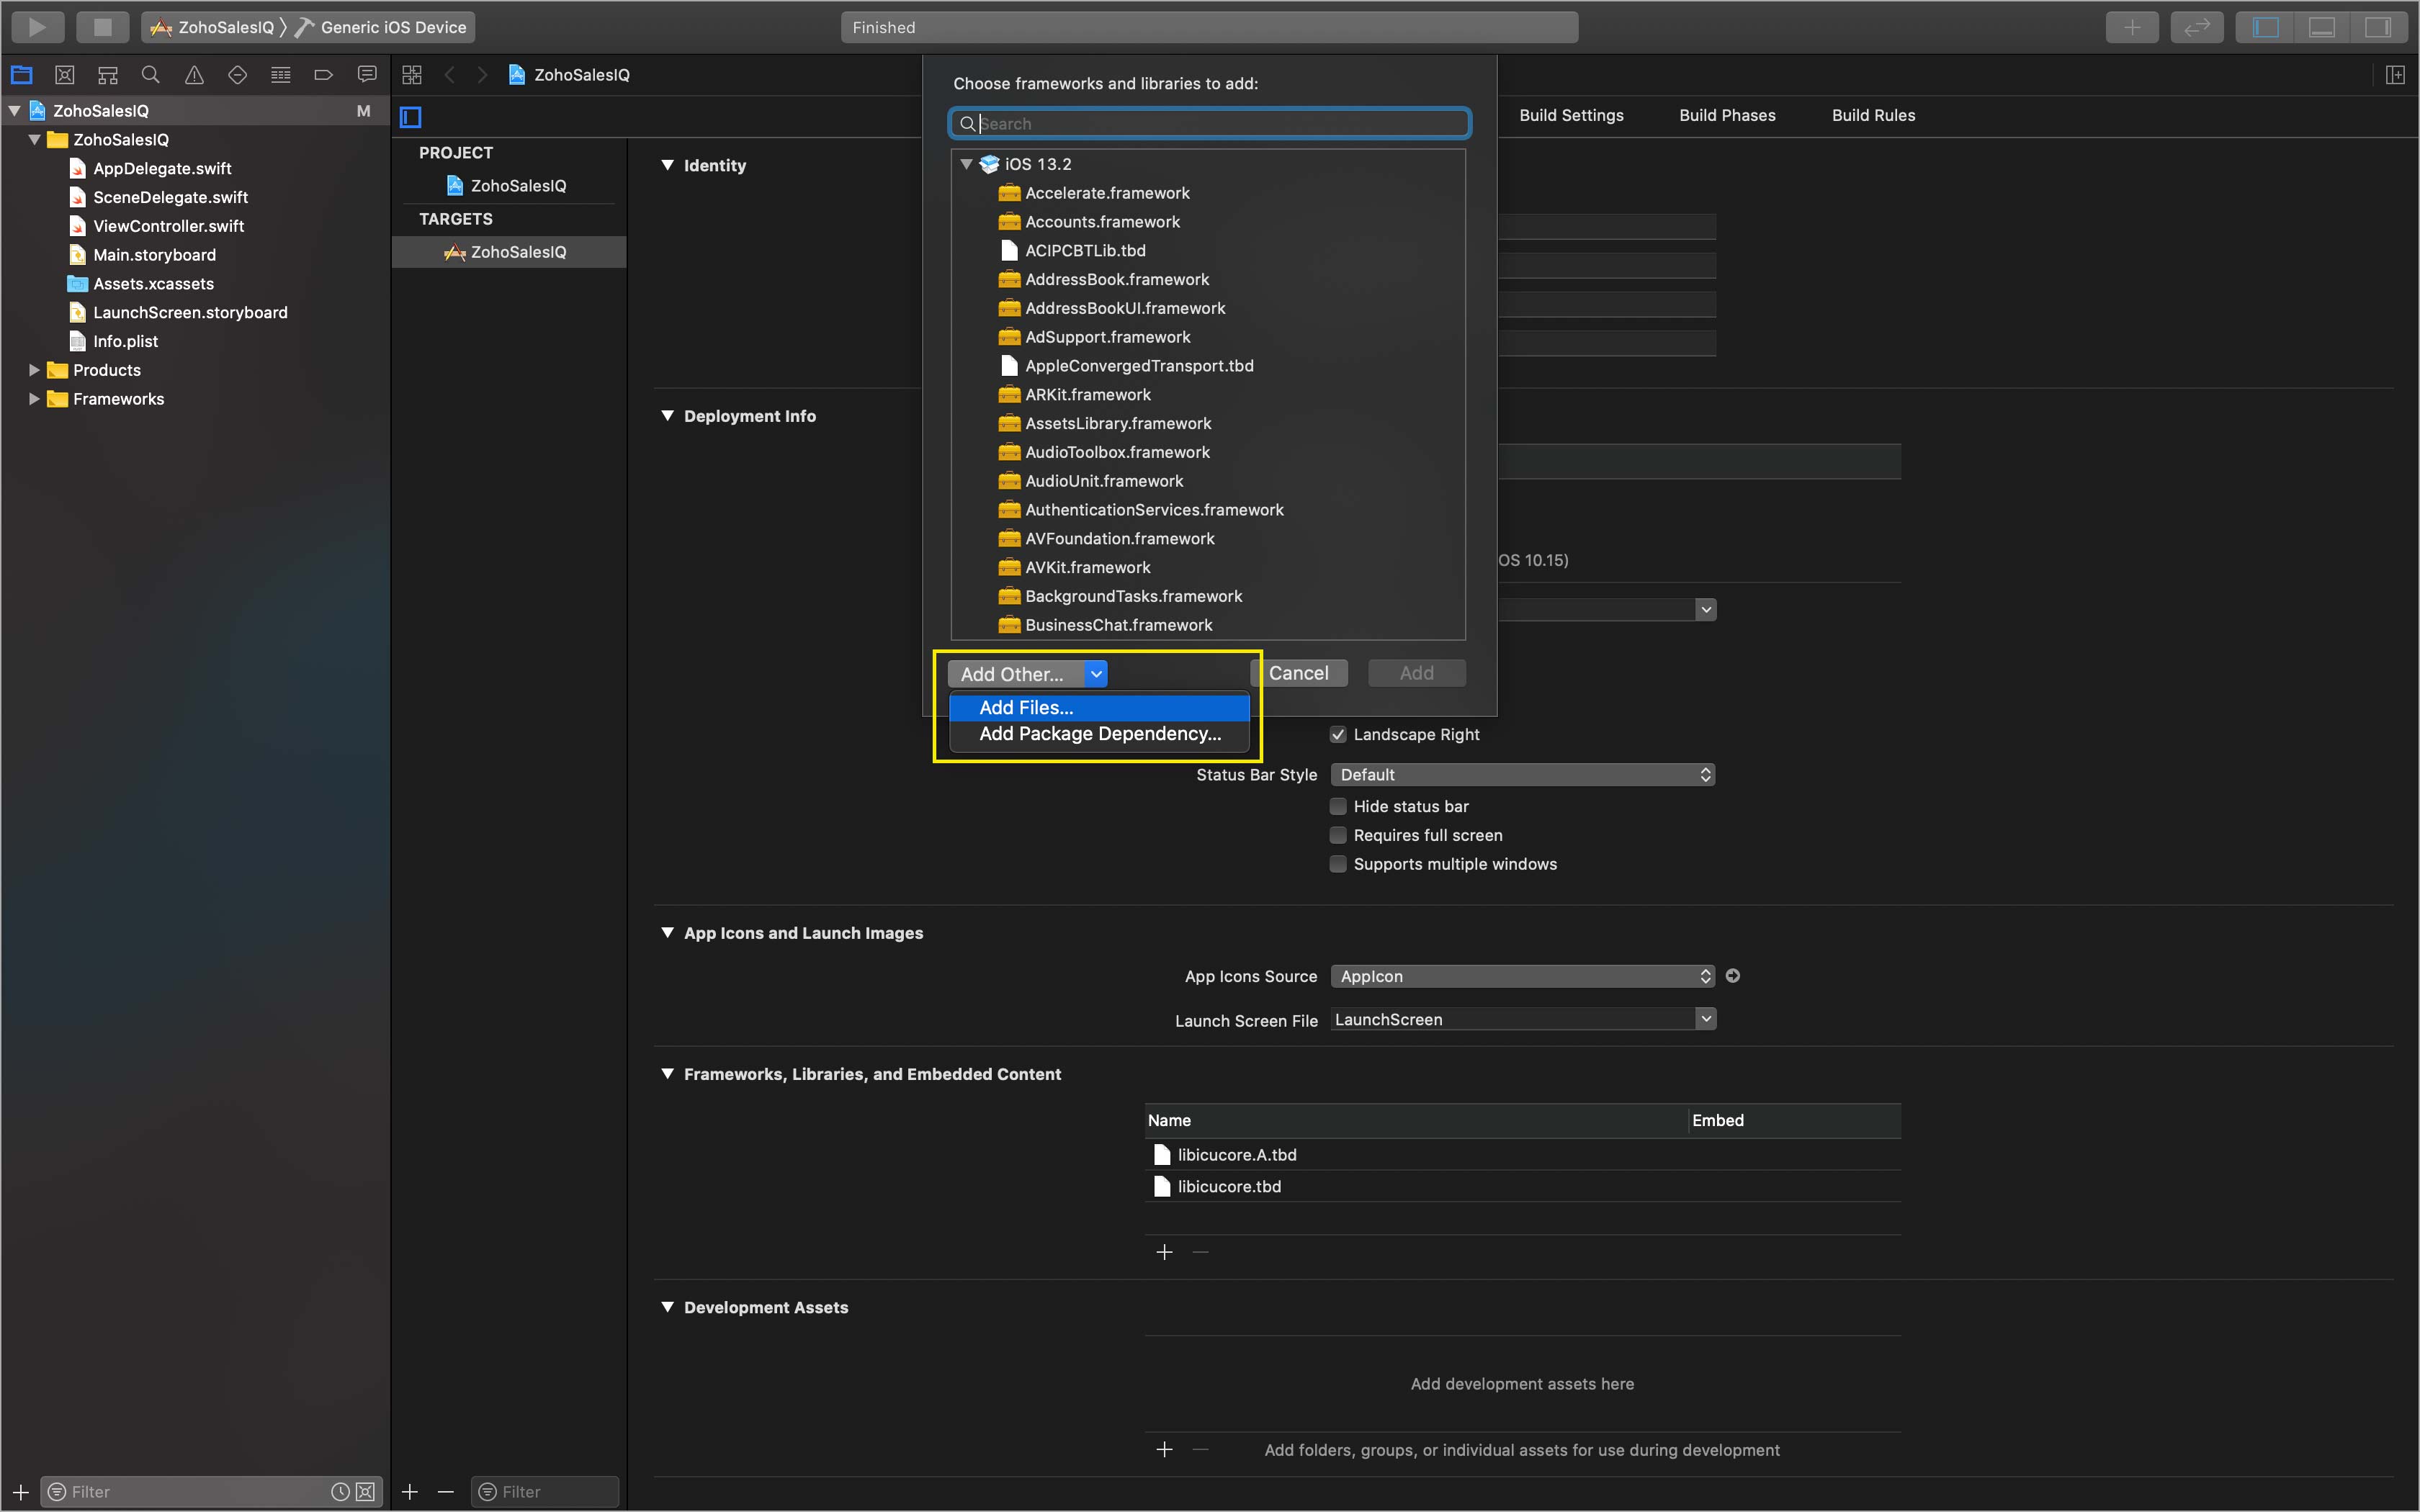The image size is (2420, 1512).
Task: Show the debug area panel
Action: [x=2321, y=27]
